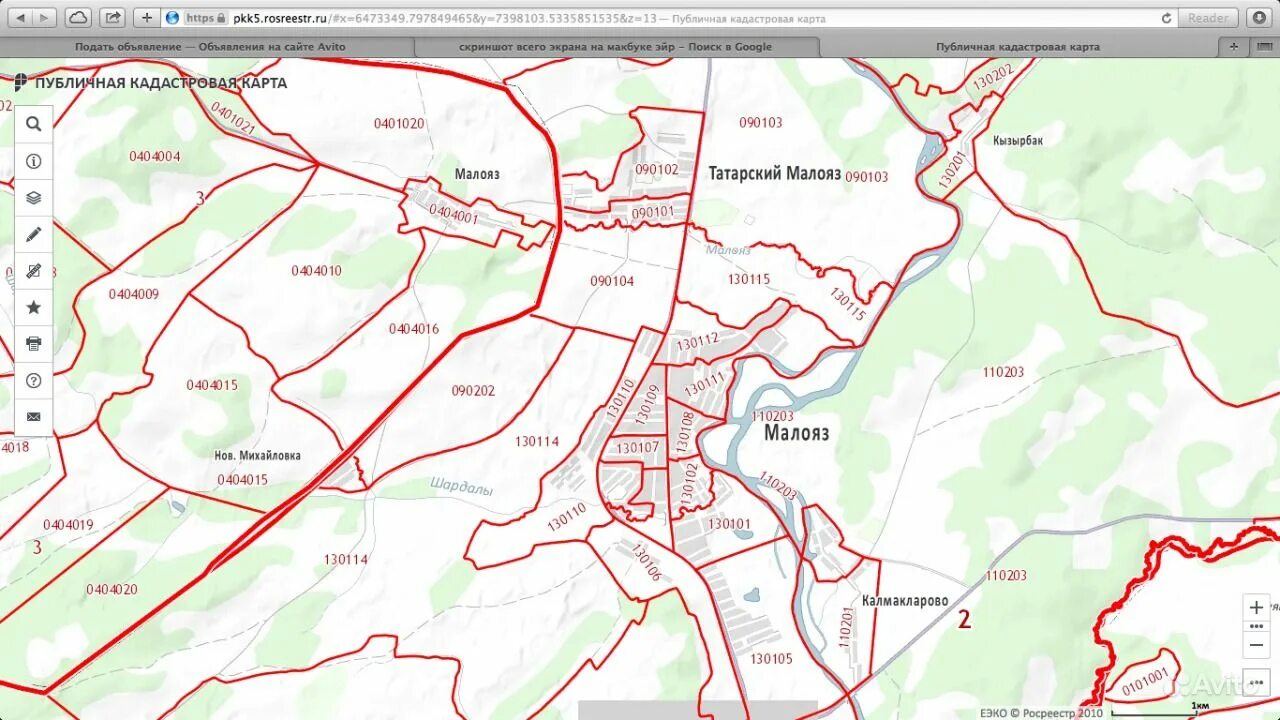Open a new tab from tab bar
The image size is (1280, 720).
tap(1234, 46)
